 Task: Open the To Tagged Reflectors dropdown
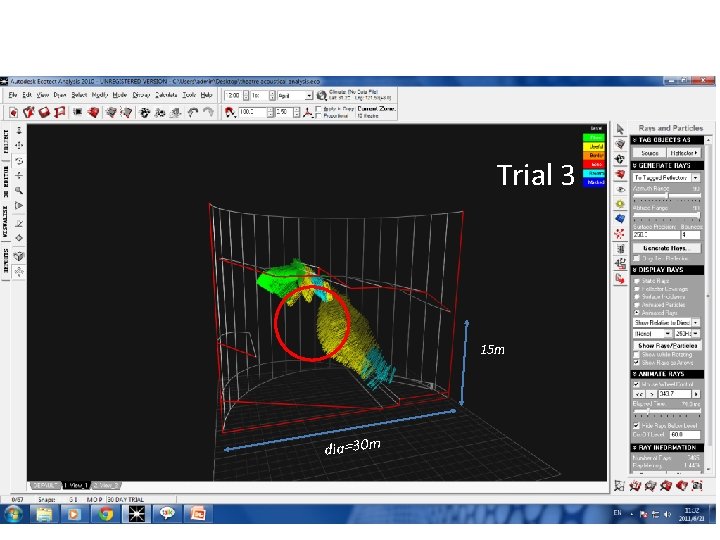coord(666,178)
